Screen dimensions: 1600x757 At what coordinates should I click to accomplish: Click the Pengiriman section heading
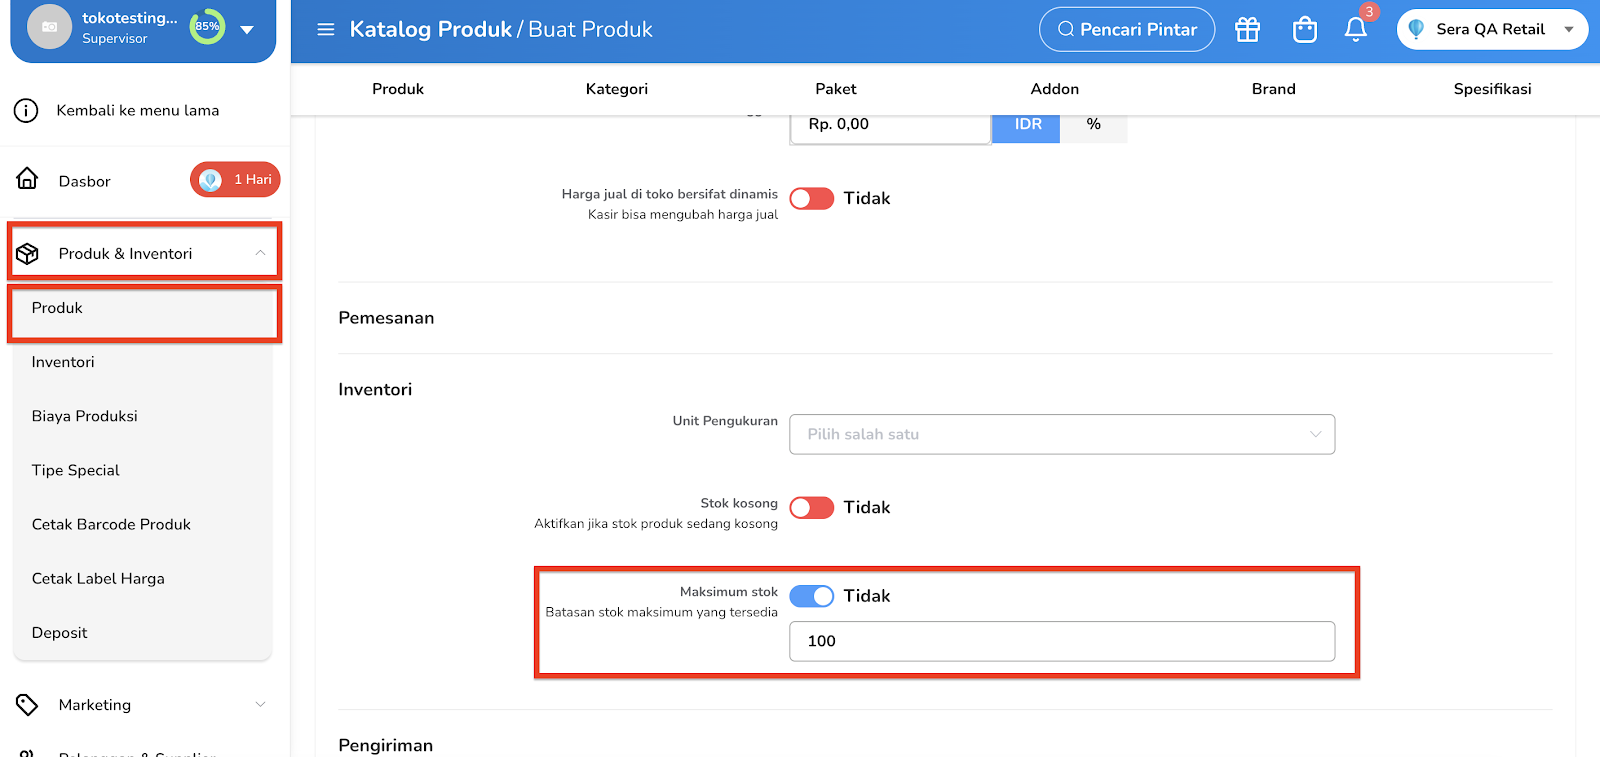tap(385, 745)
